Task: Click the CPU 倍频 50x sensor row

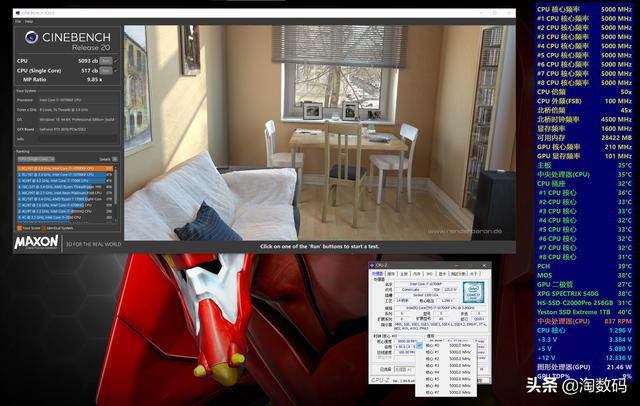Action: pyautogui.click(x=584, y=92)
